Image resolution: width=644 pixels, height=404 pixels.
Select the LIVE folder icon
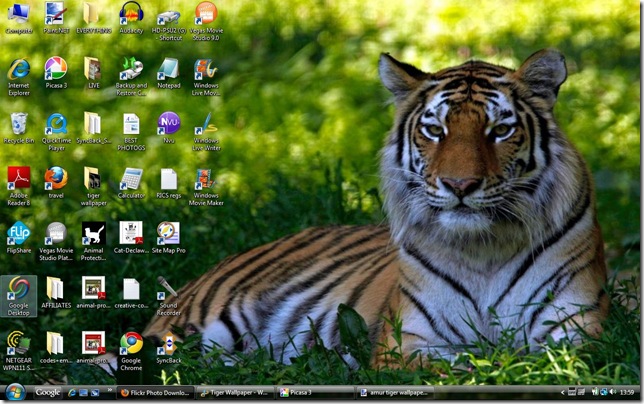(x=94, y=73)
